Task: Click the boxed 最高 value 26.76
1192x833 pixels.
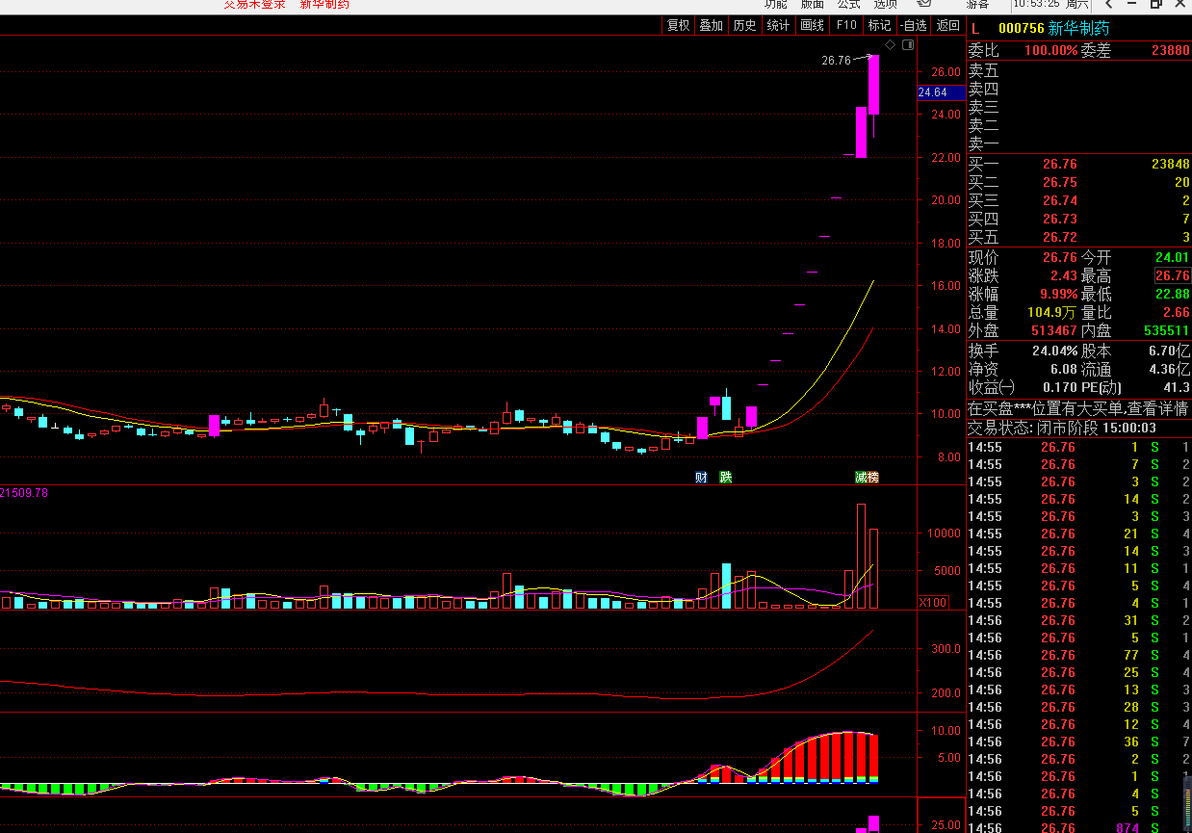Action: point(1172,276)
